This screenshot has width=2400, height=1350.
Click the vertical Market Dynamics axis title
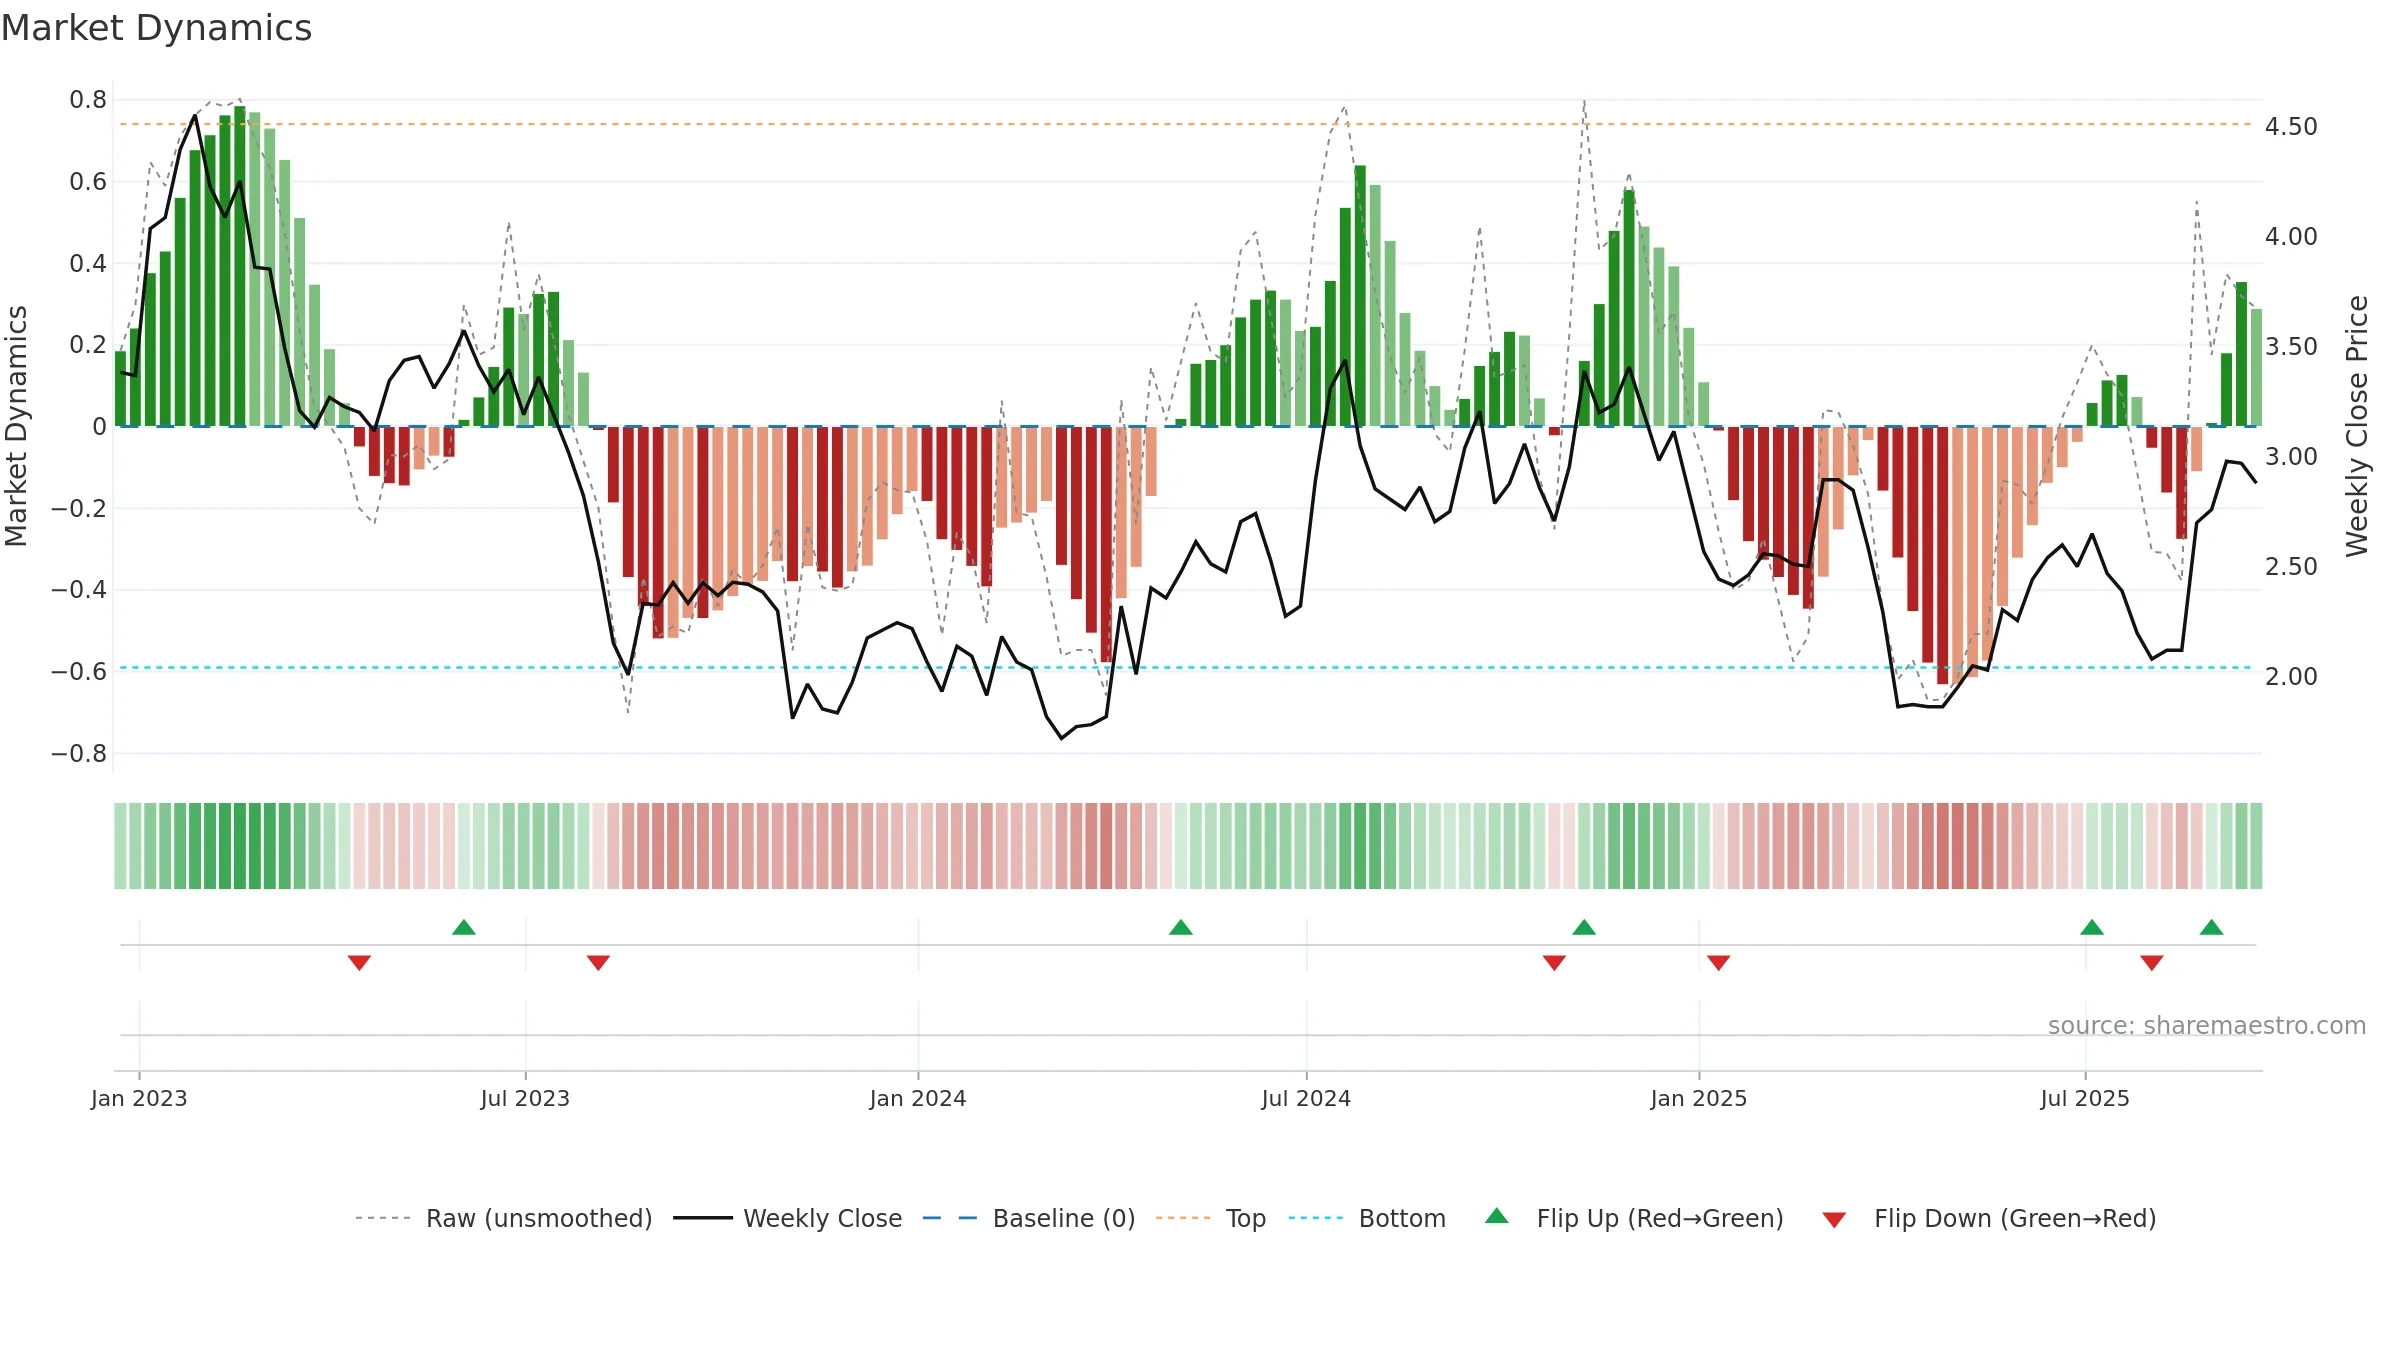click(x=16, y=426)
